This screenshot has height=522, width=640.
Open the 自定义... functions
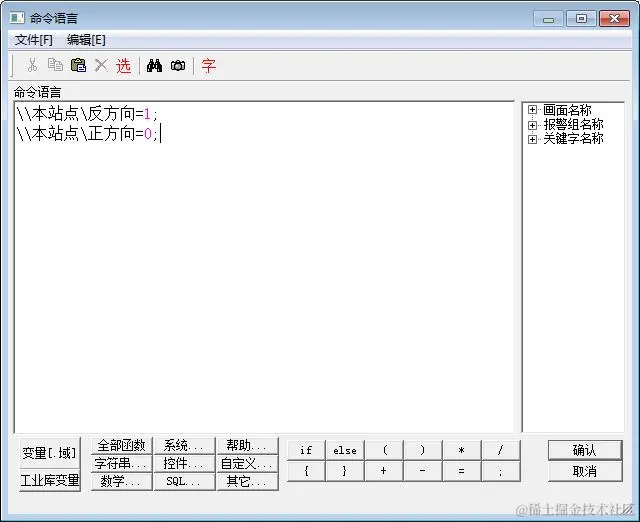click(247, 463)
